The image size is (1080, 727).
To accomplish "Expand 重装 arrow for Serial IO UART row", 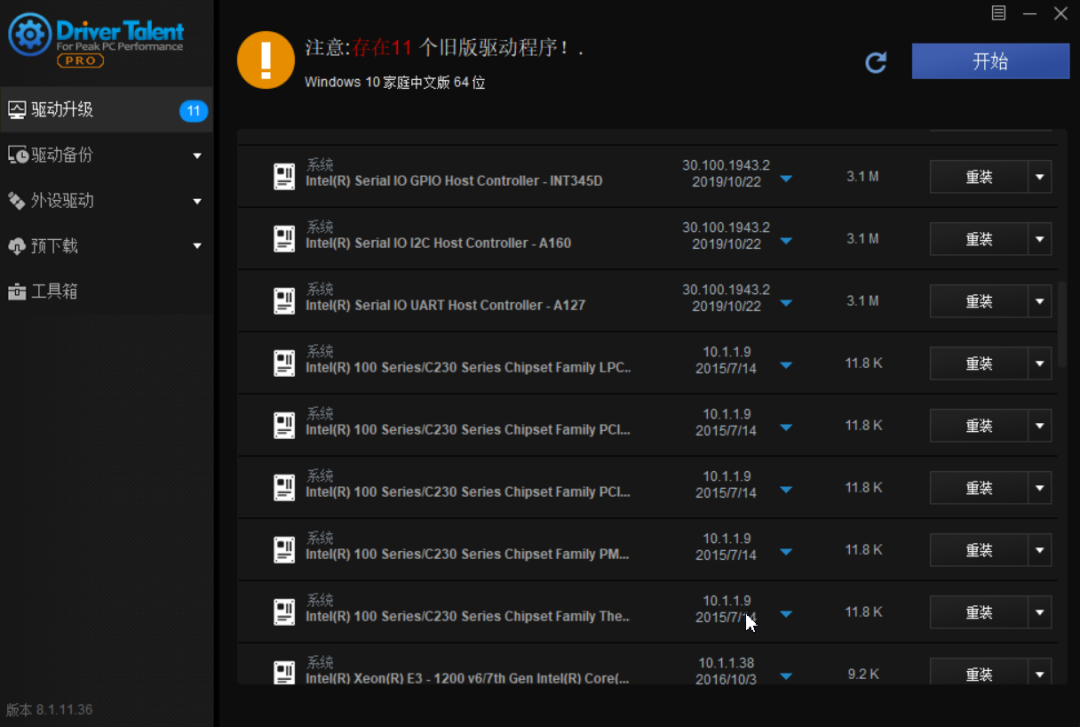I will coord(1039,301).
